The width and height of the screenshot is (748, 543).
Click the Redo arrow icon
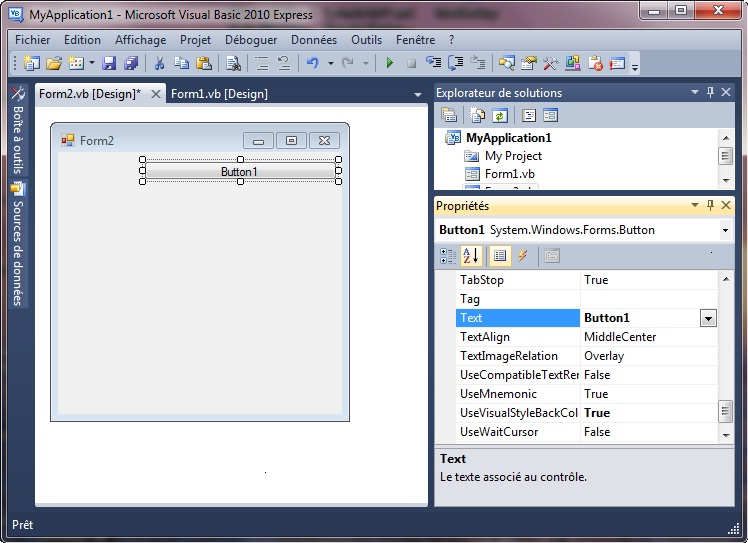point(348,63)
